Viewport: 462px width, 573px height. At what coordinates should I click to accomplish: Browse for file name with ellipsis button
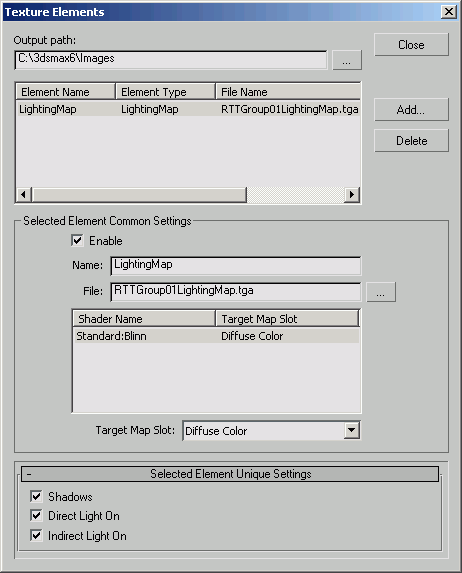coord(381,292)
